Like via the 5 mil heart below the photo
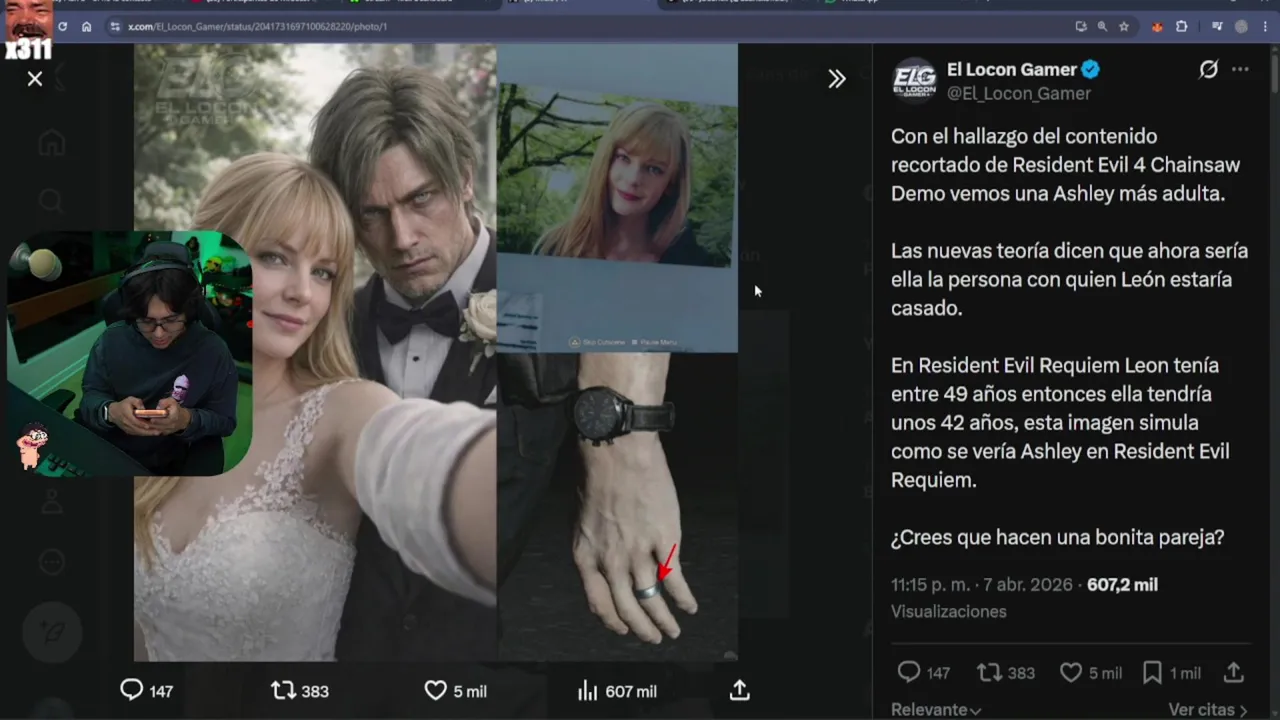Screen dimensions: 1280x720 455,690
